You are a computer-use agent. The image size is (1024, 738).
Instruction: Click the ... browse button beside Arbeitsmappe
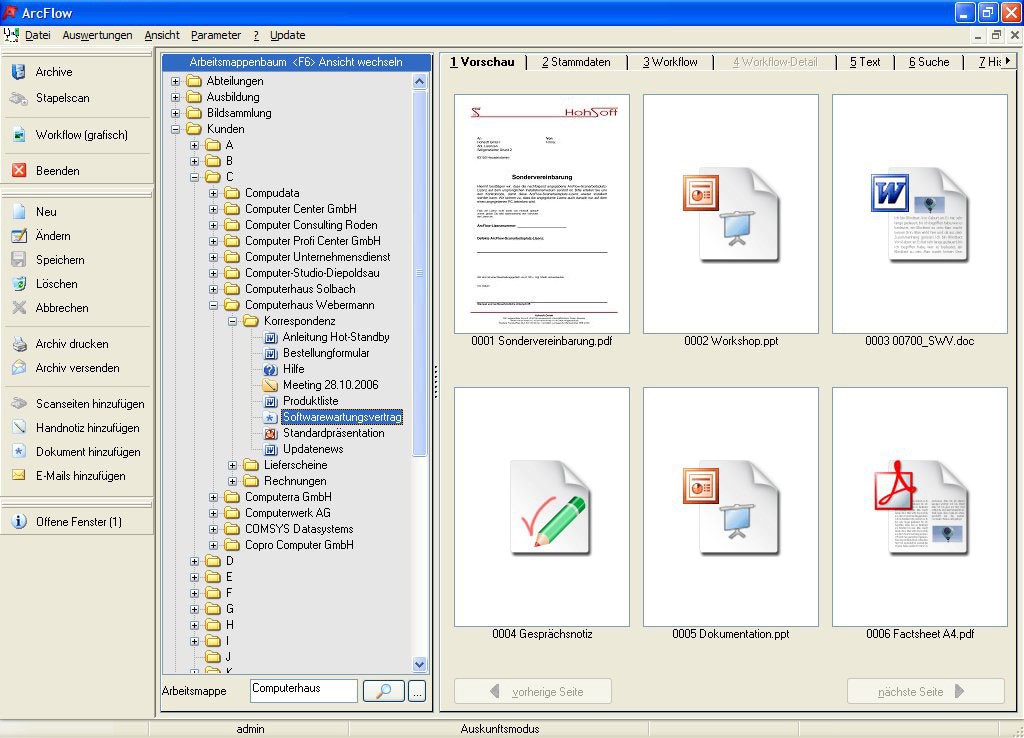click(x=417, y=690)
